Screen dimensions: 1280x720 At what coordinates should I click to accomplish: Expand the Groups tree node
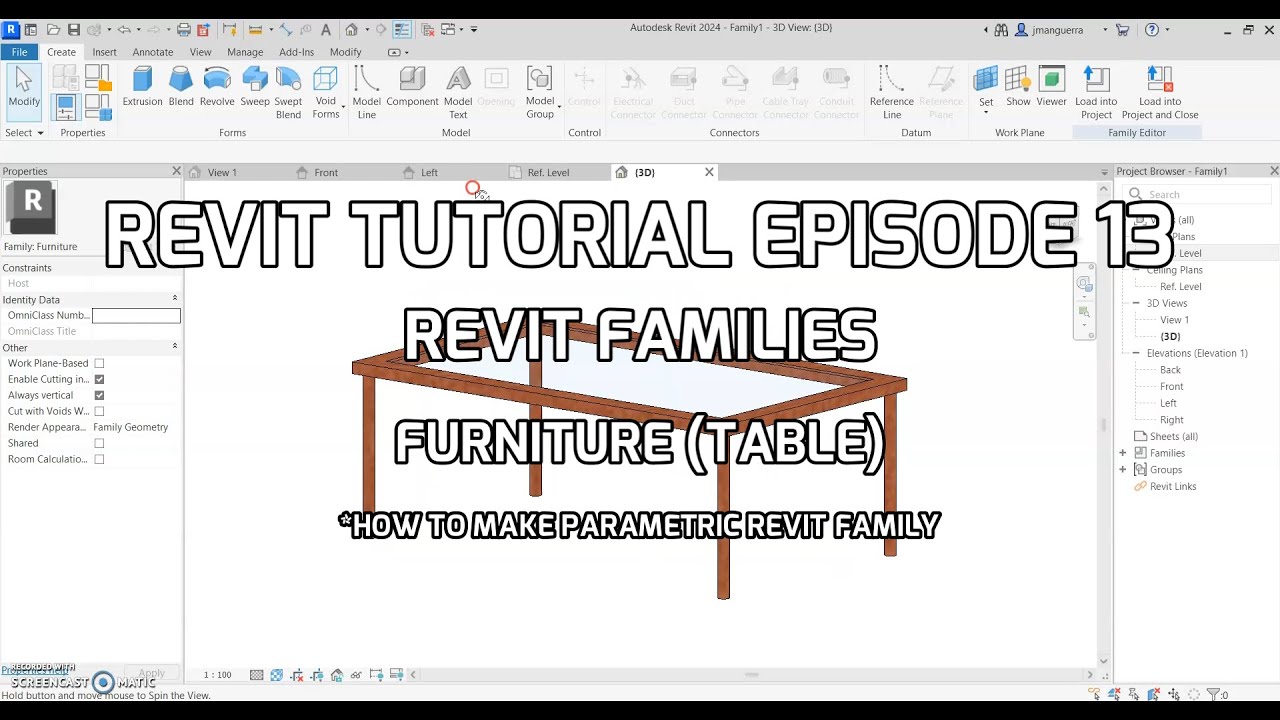(x=1123, y=469)
